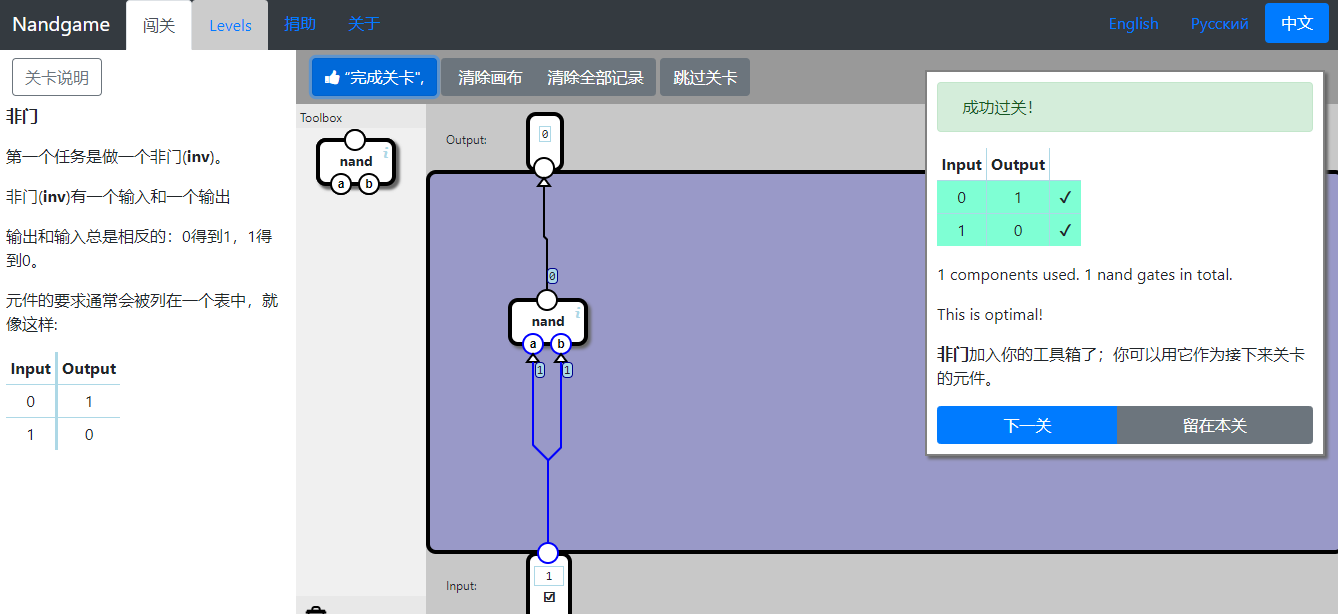
Task: Click the Output connector circle at the top
Action: pos(544,167)
